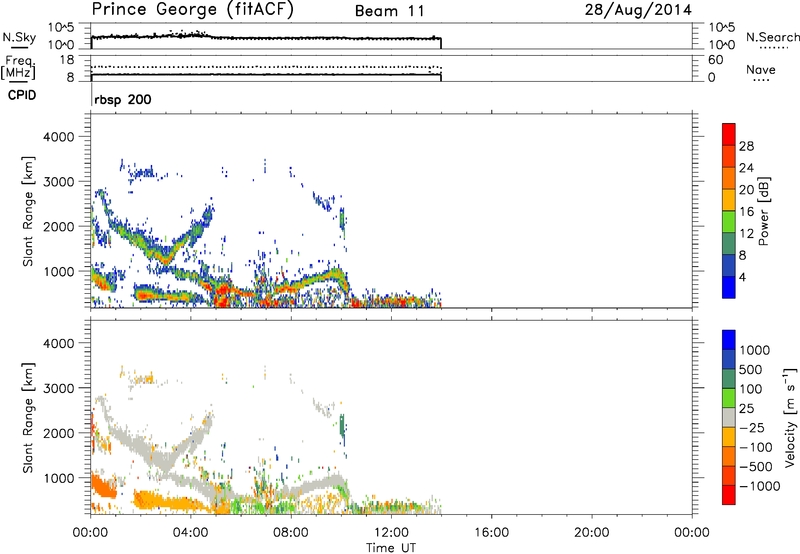The image size is (800, 554).
Task: Click the '3000' tick of the velocity panel
Action: point(58,388)
